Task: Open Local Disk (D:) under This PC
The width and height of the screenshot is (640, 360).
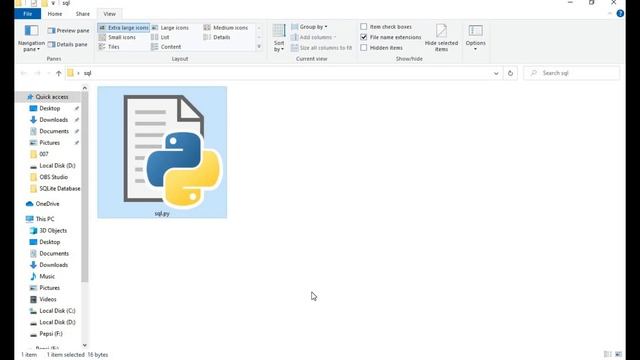Action: (57, 322)
